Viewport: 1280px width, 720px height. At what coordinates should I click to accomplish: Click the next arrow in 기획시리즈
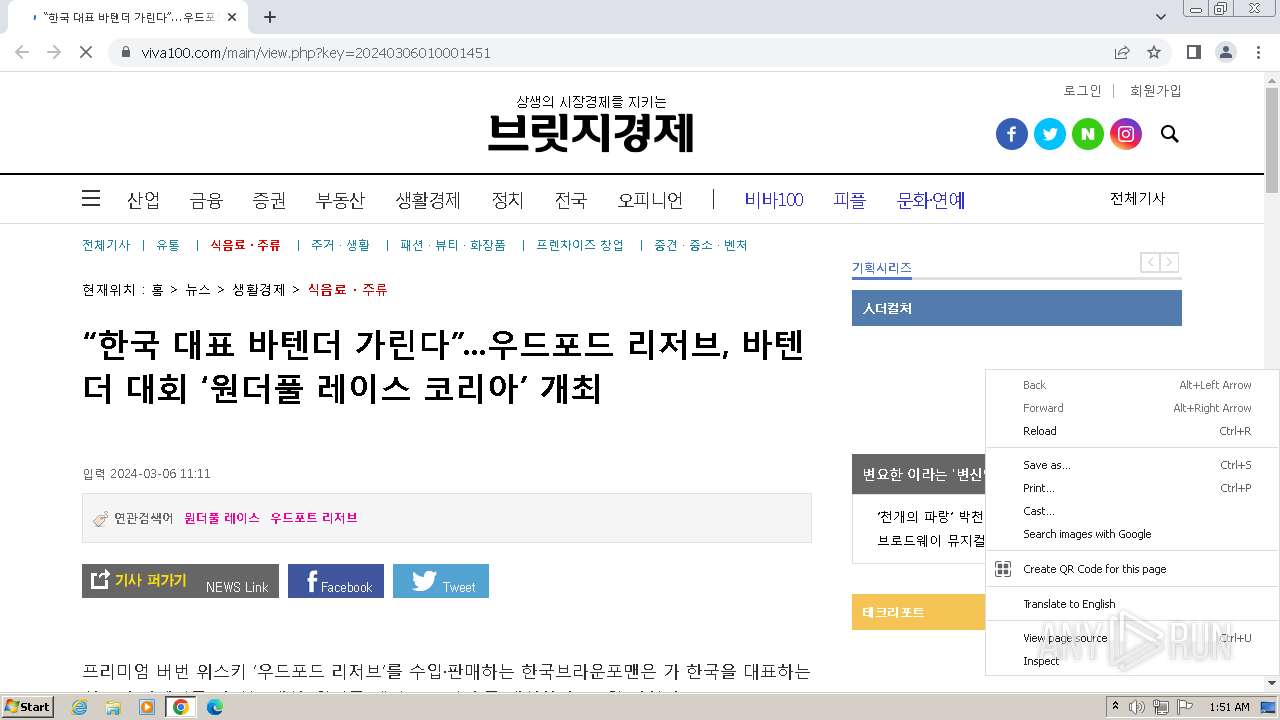tap(1169, 262)
